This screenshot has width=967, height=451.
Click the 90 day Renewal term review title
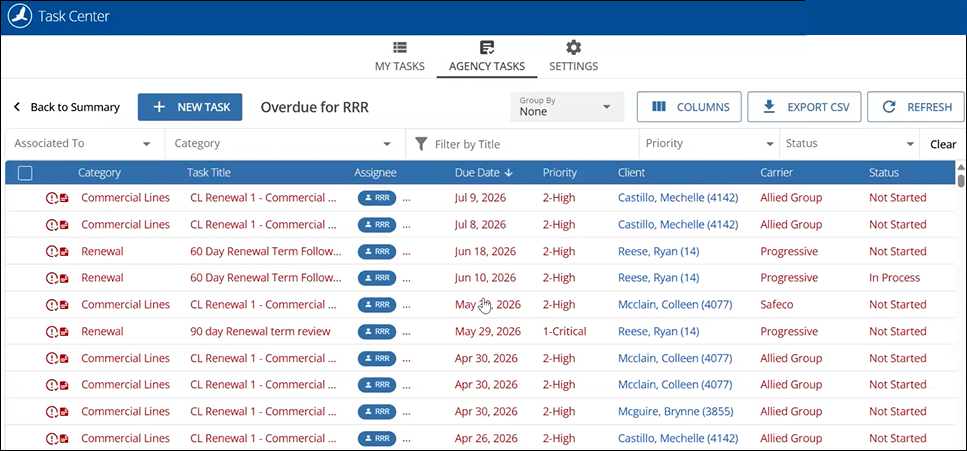(x=260, y=331)
